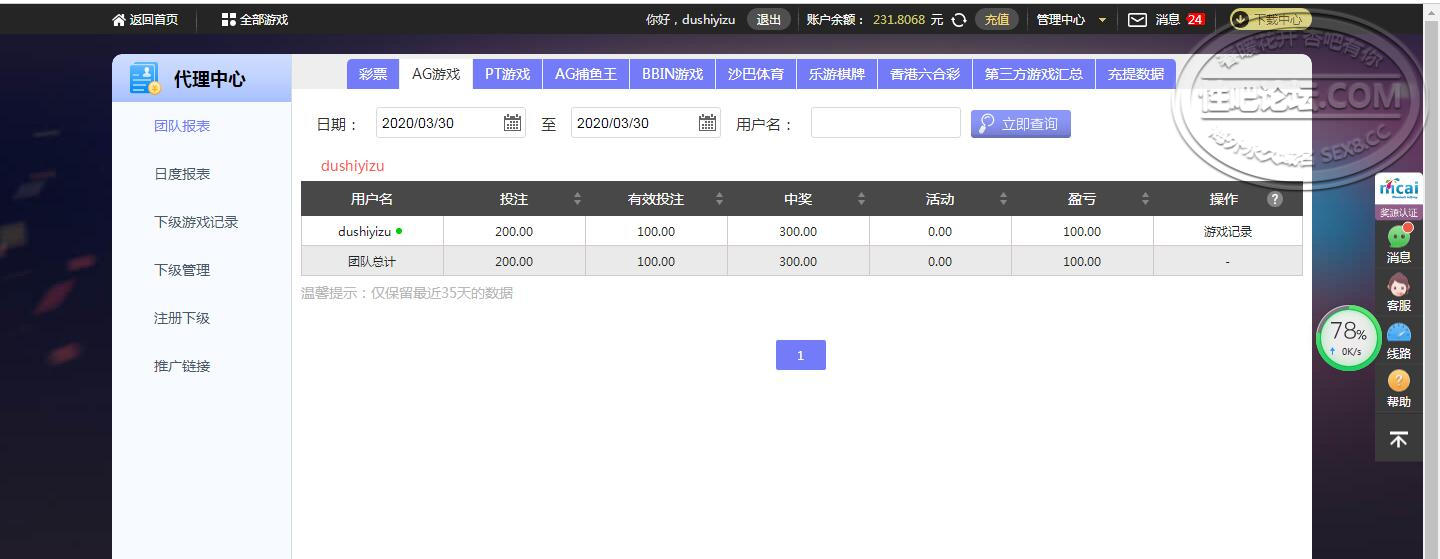The width and height of the screenshot is (1440, 559).
Task: Open the messages envelope icon
Action: [x=1137, y=20]
